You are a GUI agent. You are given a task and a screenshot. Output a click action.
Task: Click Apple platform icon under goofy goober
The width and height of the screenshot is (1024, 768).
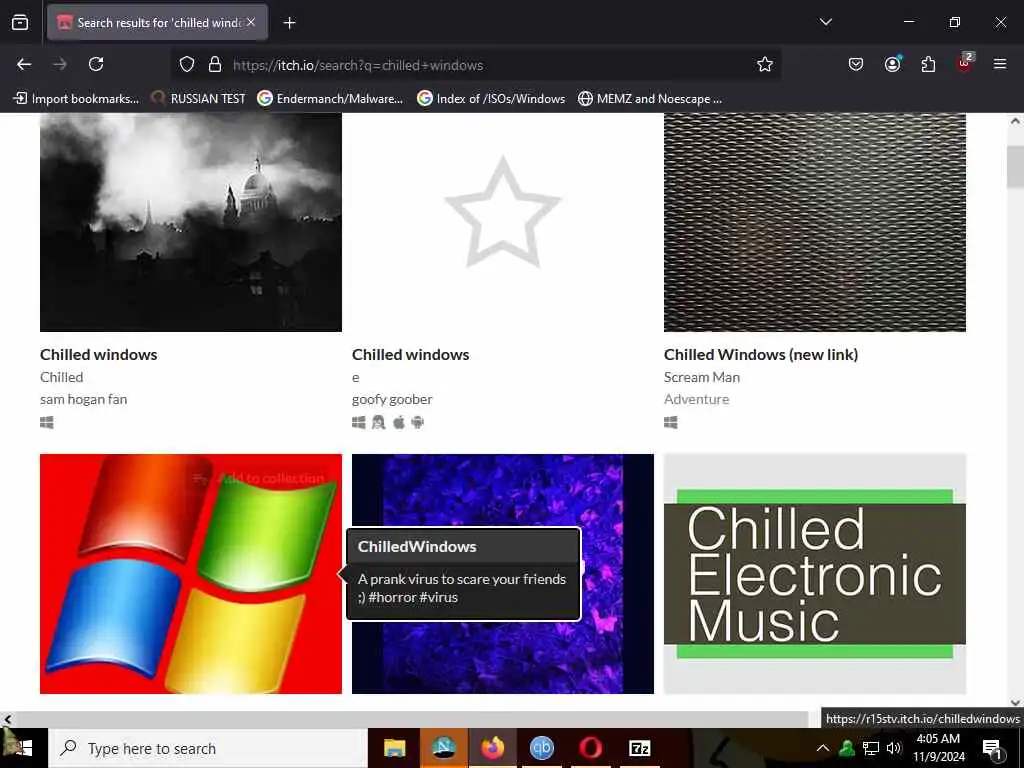point(398,423)
